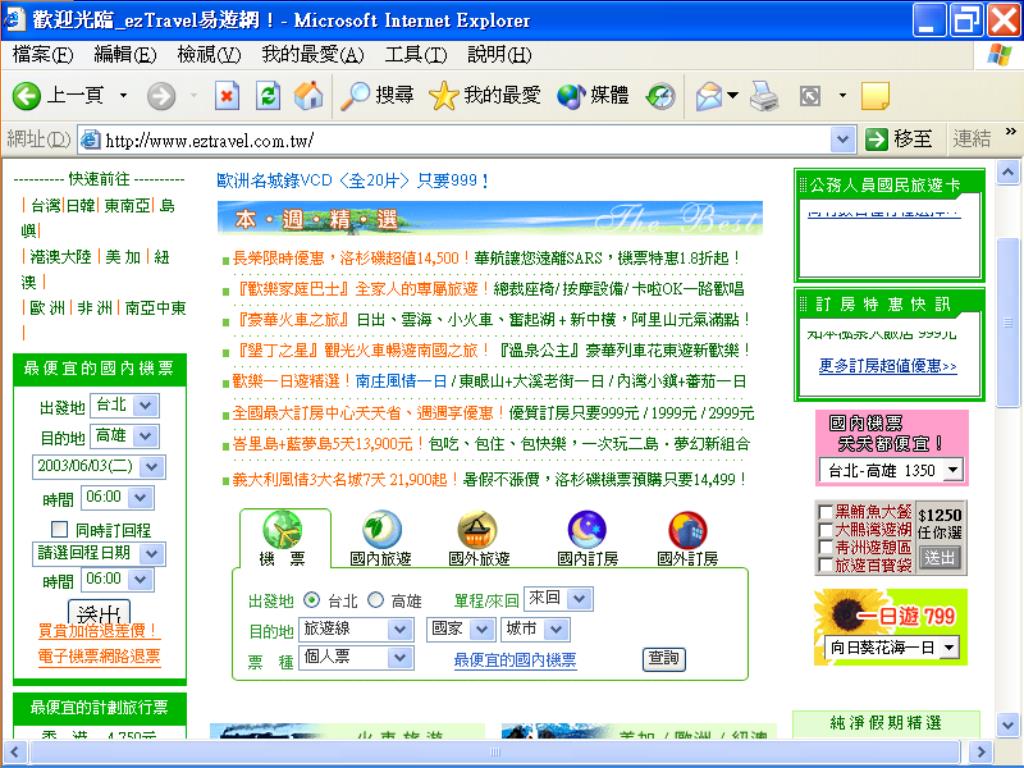Stop page loading with the red X icon
The image size is (1024, 768).
[x=227, y=96]
